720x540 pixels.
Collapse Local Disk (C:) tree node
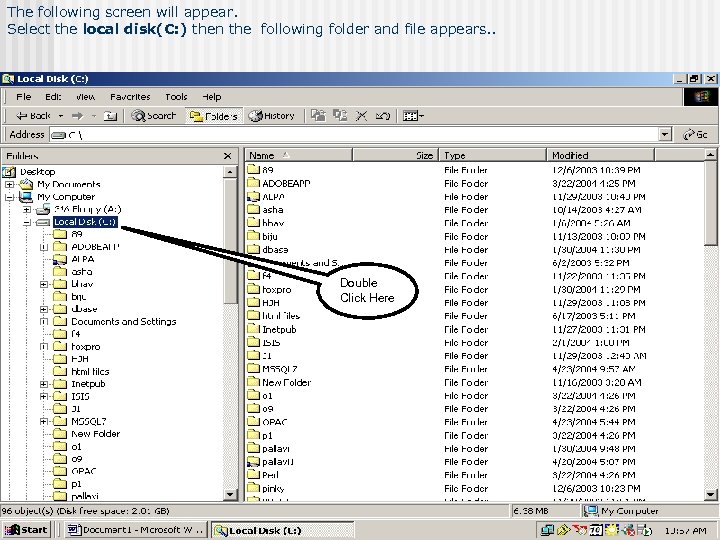pos(27,222)
